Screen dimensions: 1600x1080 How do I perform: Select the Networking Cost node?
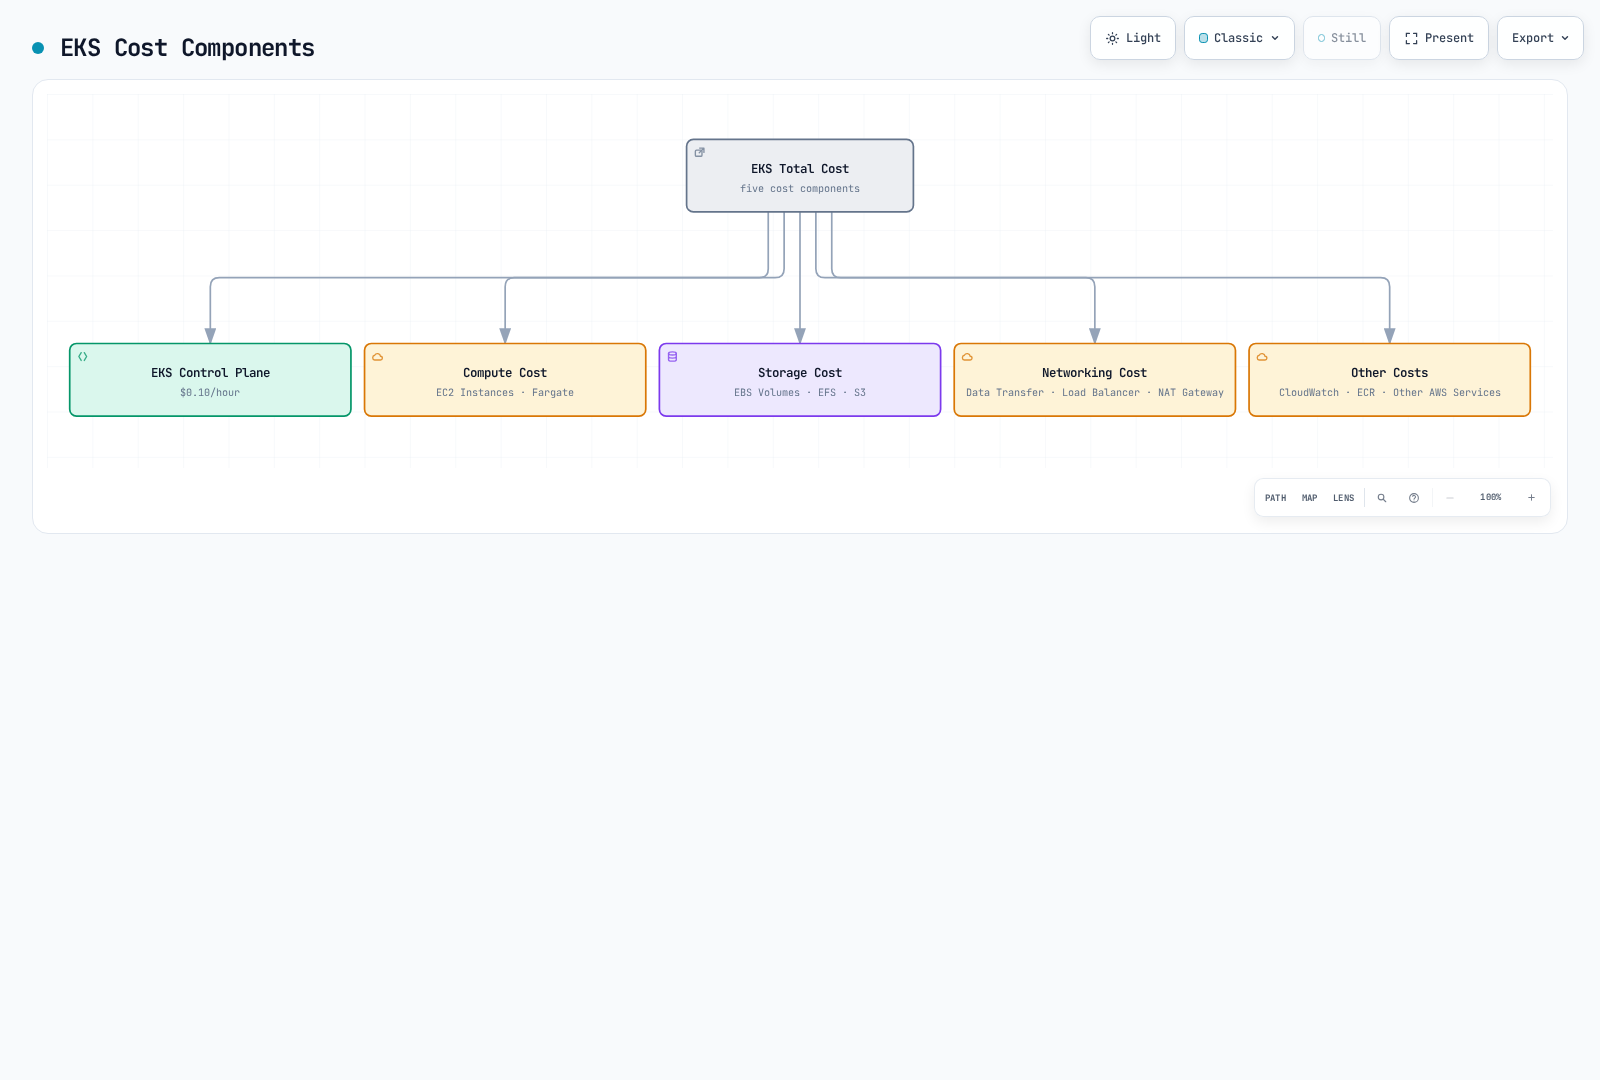[x=1095, y=380]
